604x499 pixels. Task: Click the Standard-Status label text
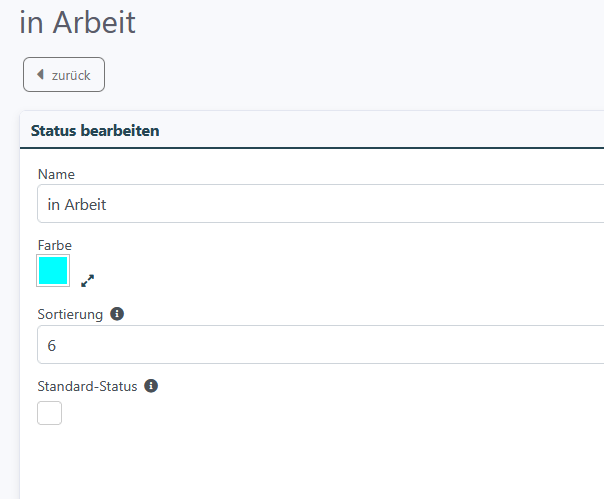tap(87, 386)
